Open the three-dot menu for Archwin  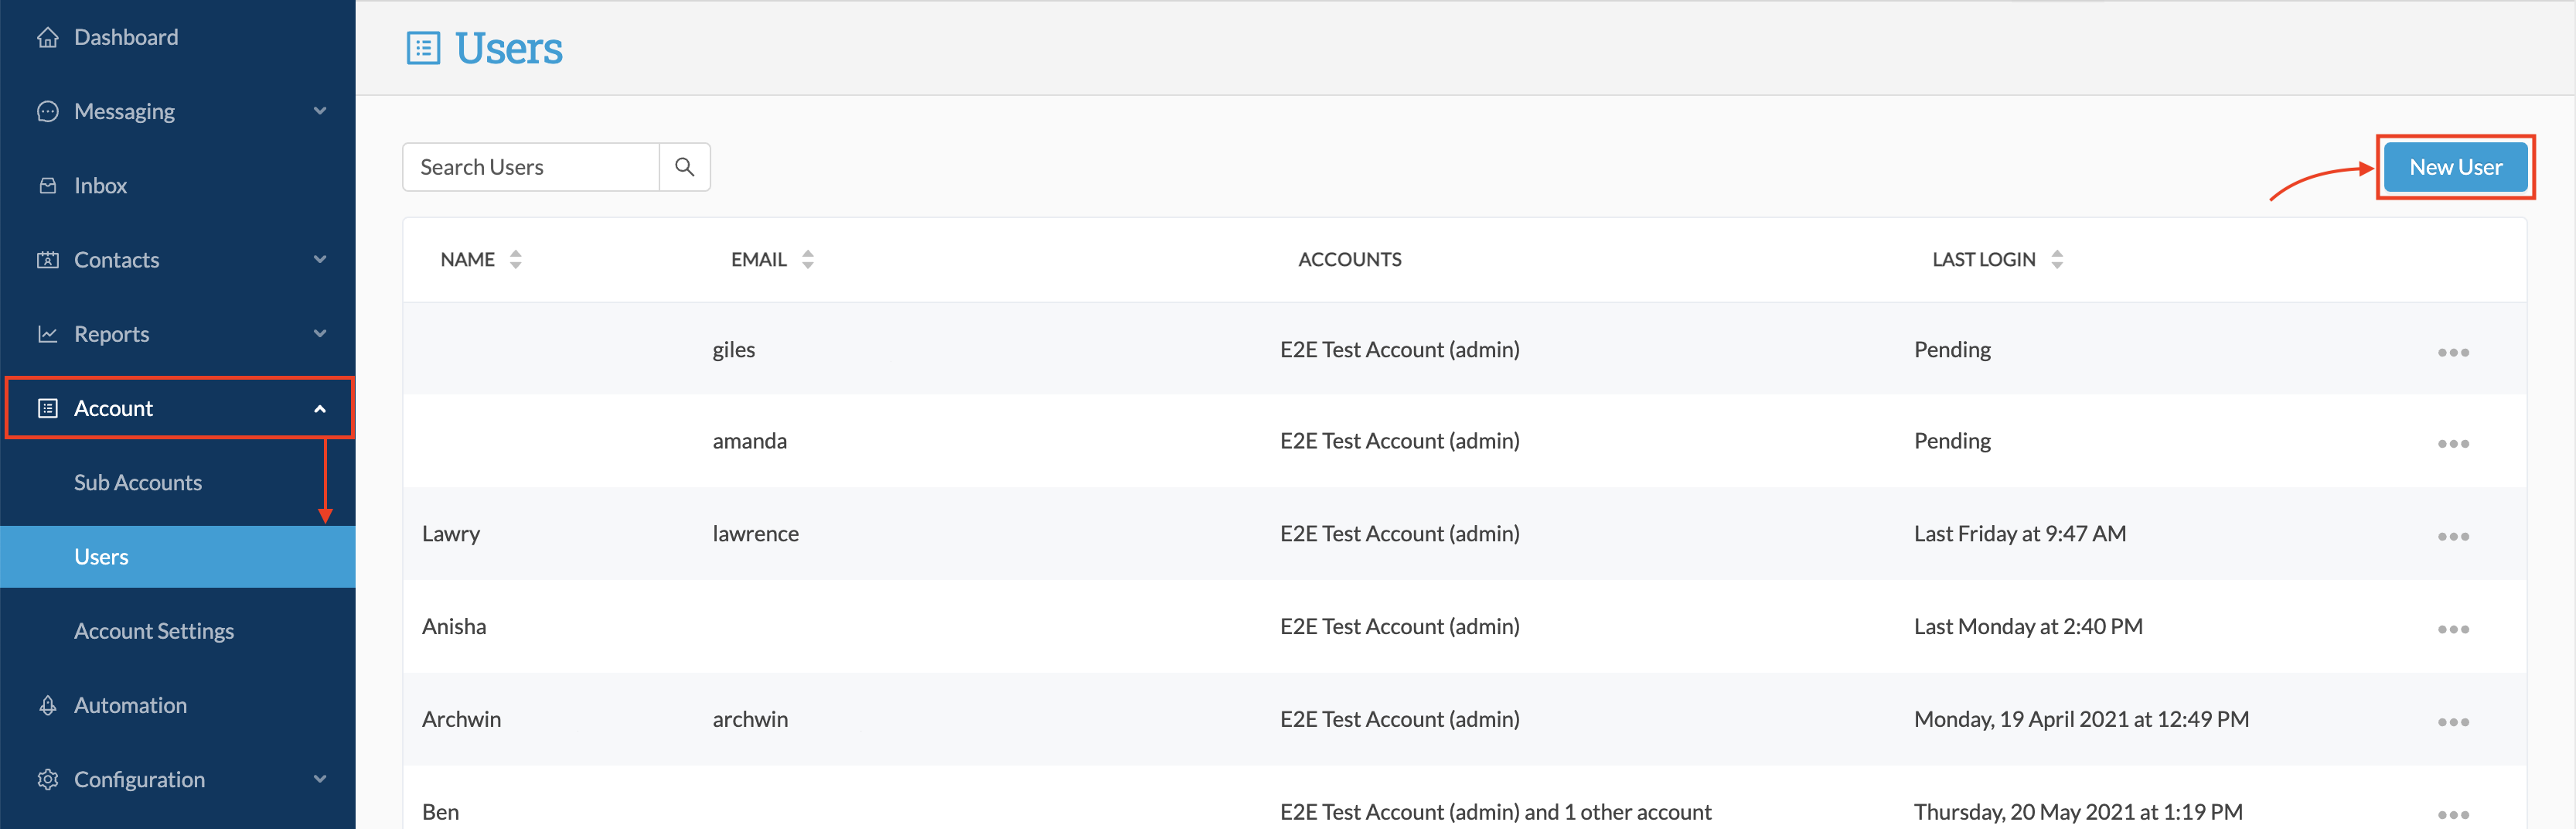pos(2453,722)
